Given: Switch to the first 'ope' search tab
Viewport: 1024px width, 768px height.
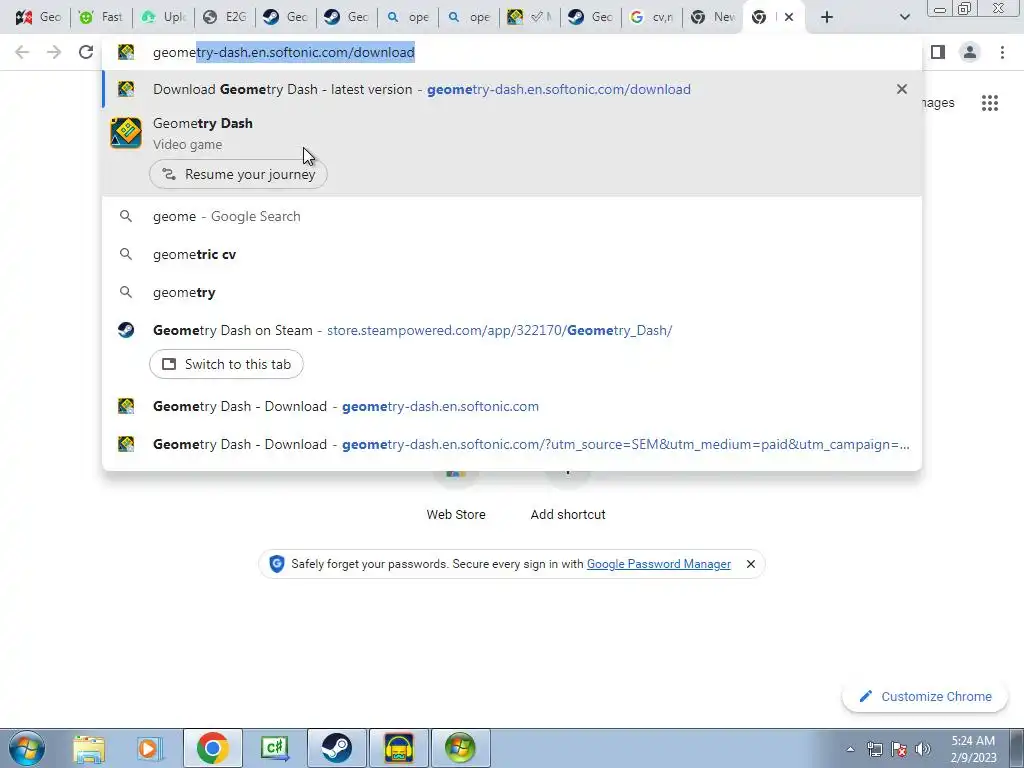Looking at the screenshot, I should pos(408,17).
